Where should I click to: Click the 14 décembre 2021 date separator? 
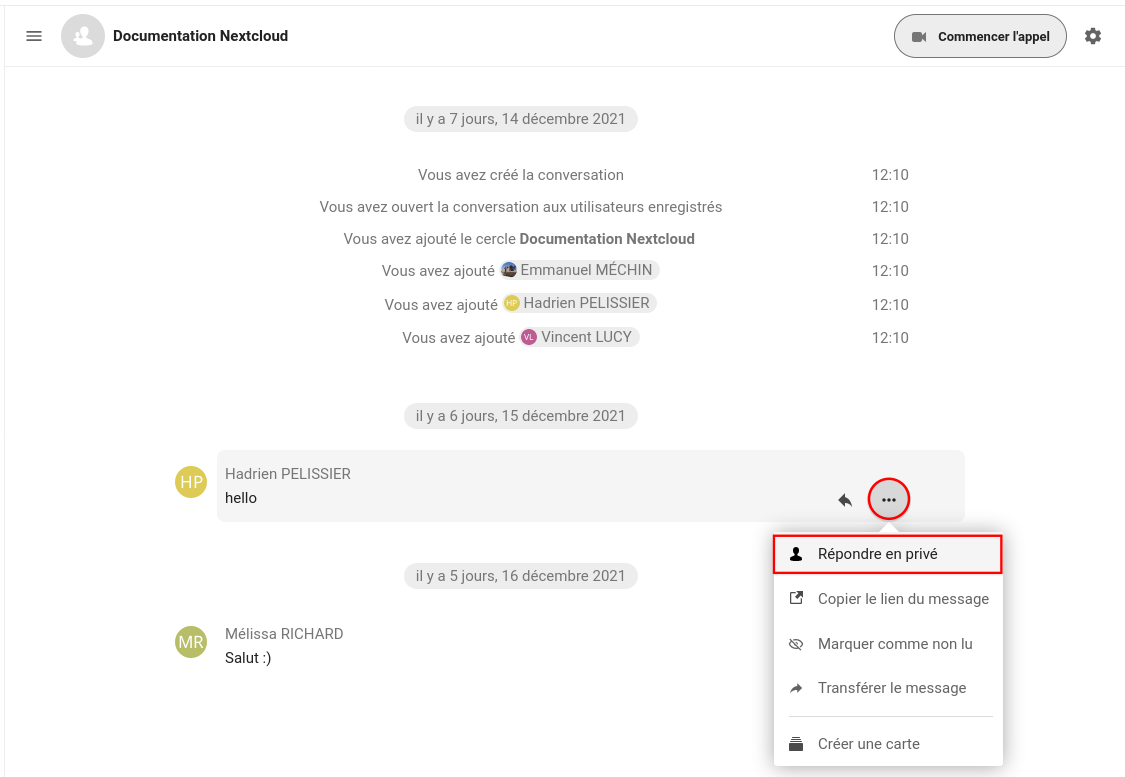[x=520, y=119]
